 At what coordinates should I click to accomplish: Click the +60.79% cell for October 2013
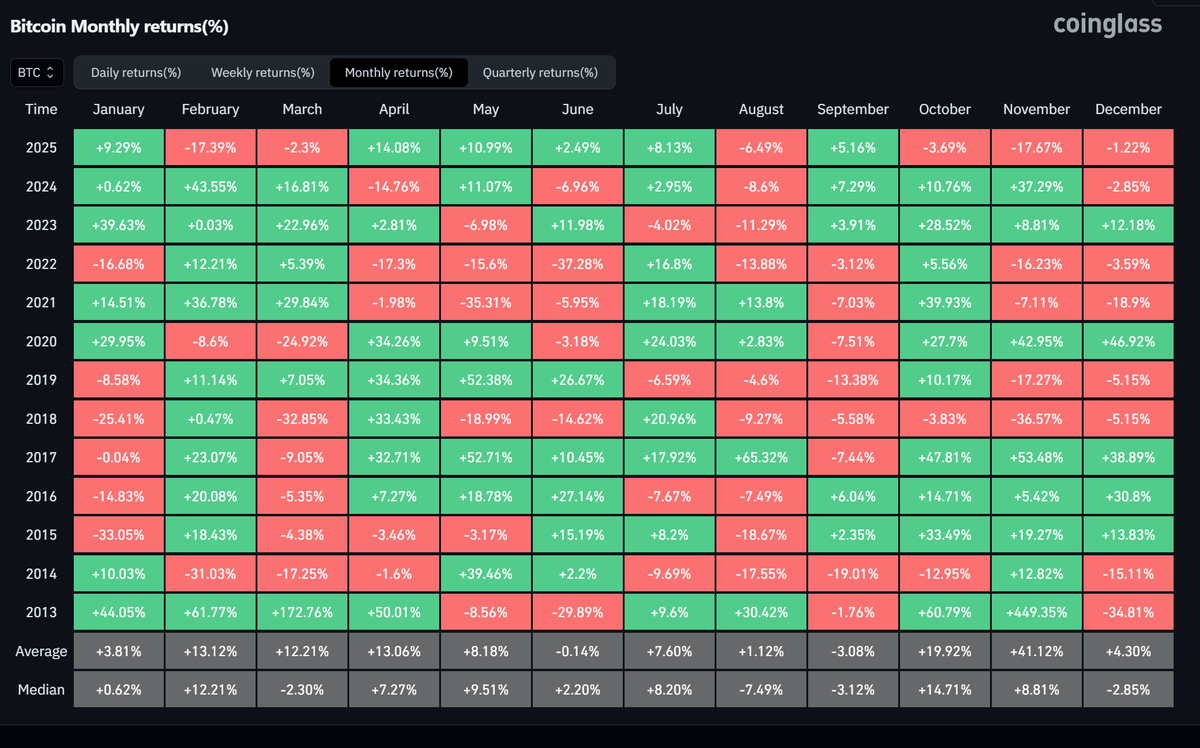pyautogui.click(x=945, y=612)
